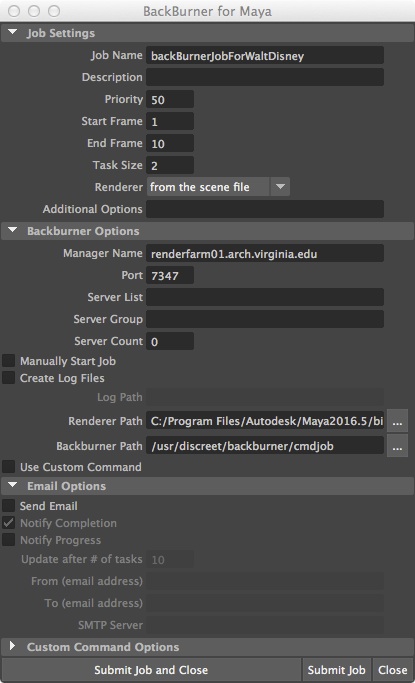
Task: Focus the Additional Options field
Action: (x=265, y=209)
